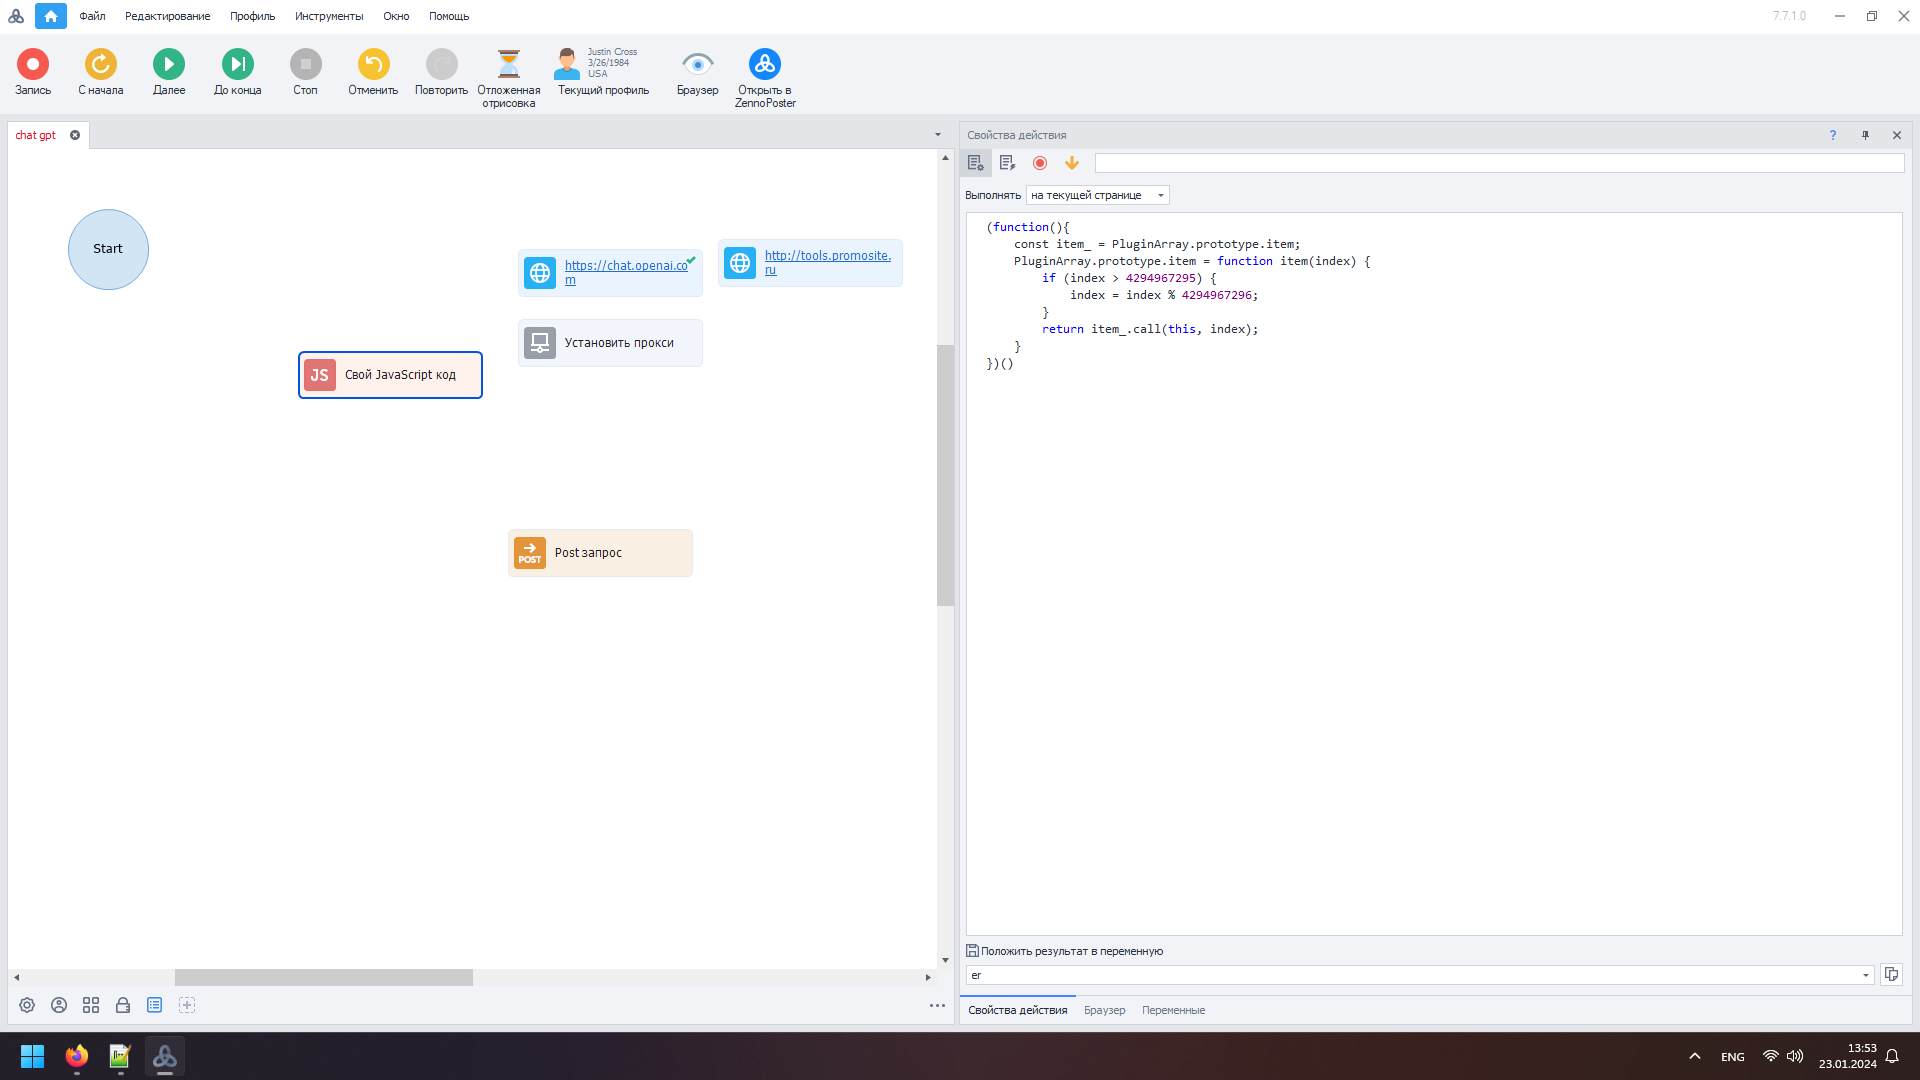The height and width of the screenshot is (1080, 1920).
Task: Click the Далее step button
Action: point(169,64)
